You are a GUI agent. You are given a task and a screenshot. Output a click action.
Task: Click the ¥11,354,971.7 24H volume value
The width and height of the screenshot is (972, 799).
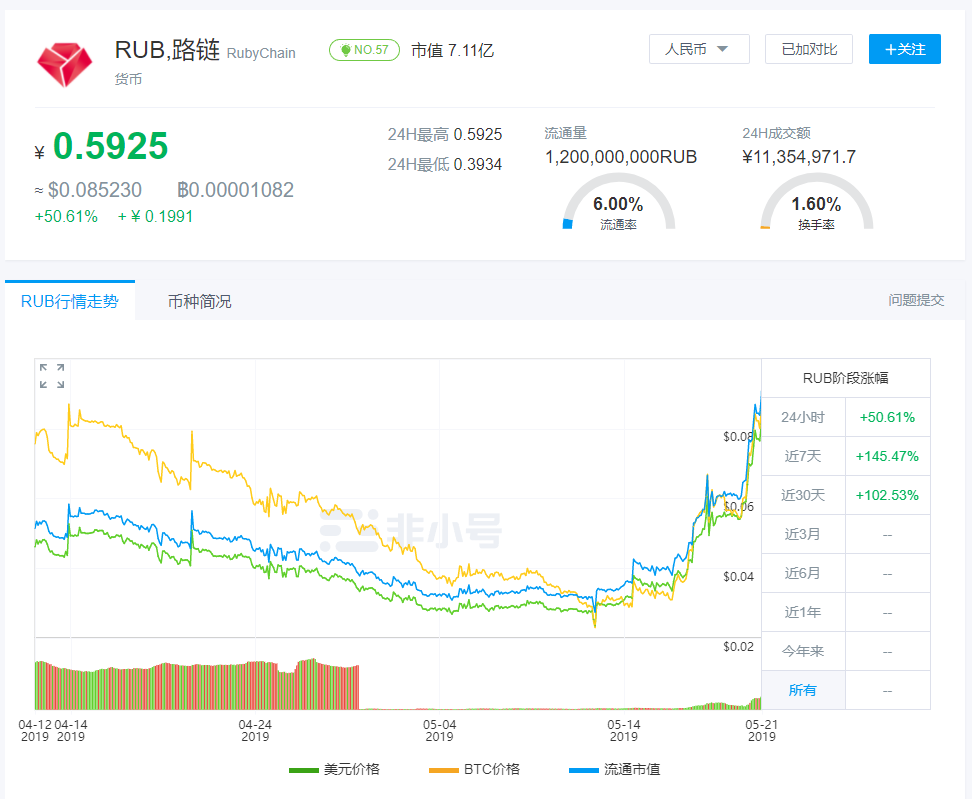coord(799,157)
